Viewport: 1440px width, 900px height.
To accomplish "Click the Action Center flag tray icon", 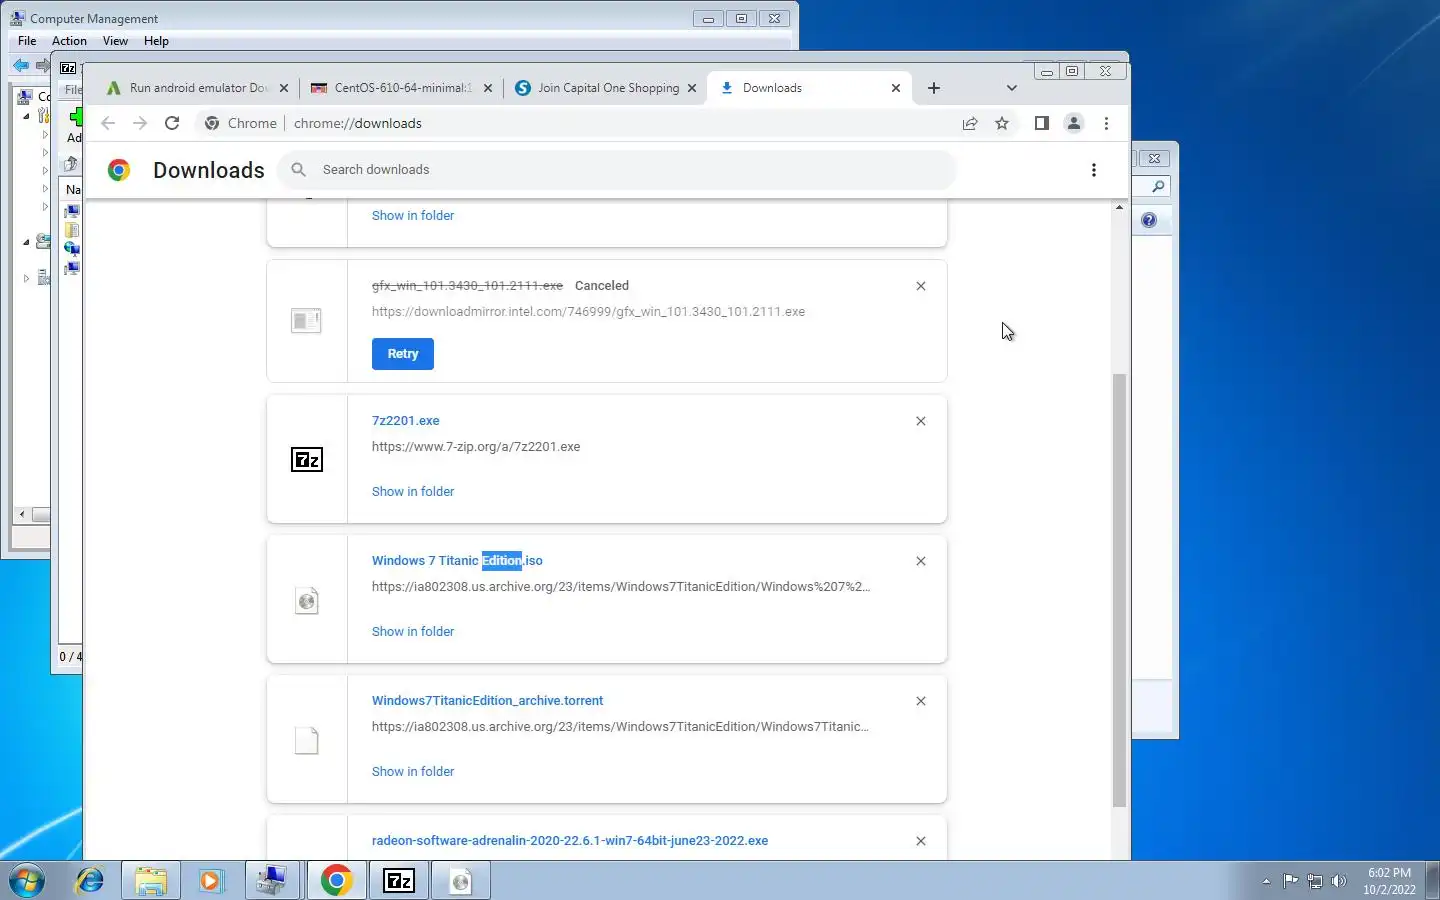I will coord(1291,881).
